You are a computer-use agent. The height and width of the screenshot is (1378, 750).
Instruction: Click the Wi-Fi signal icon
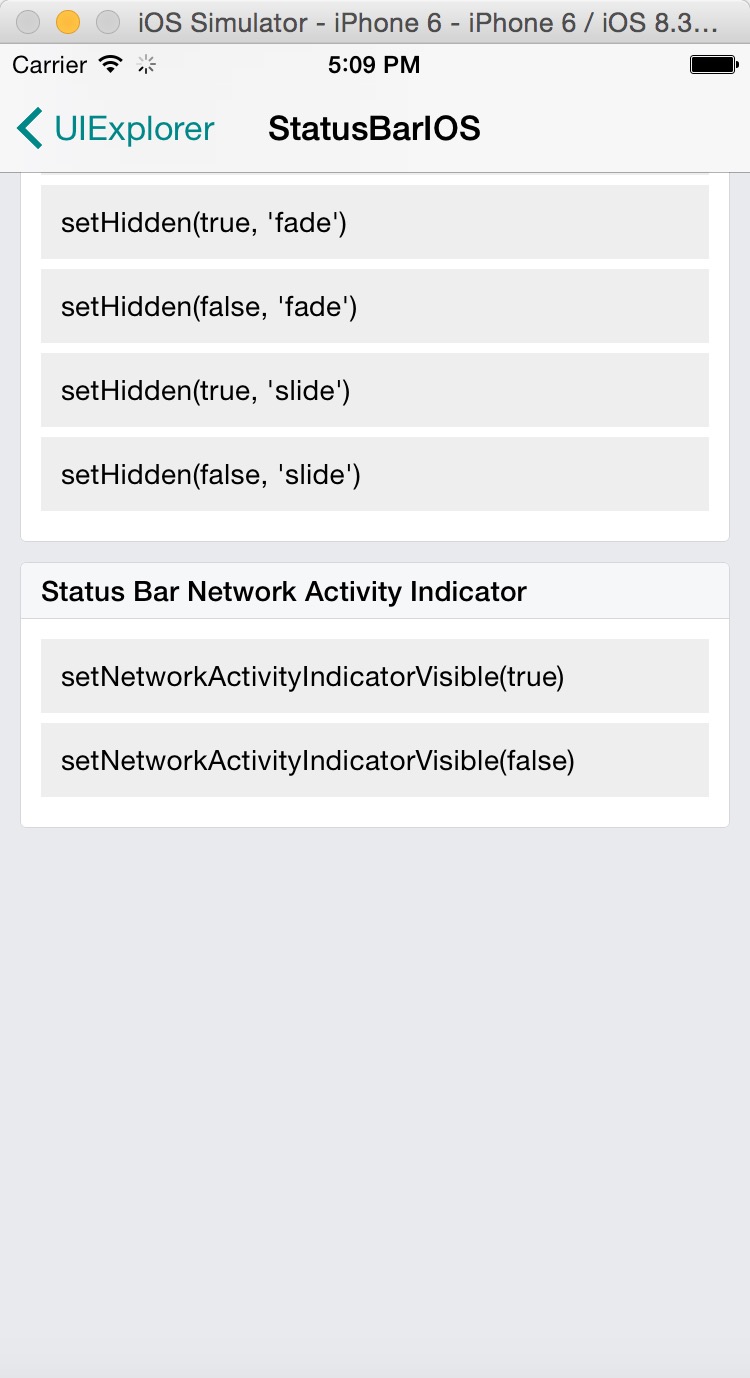[x=111, y=65]
